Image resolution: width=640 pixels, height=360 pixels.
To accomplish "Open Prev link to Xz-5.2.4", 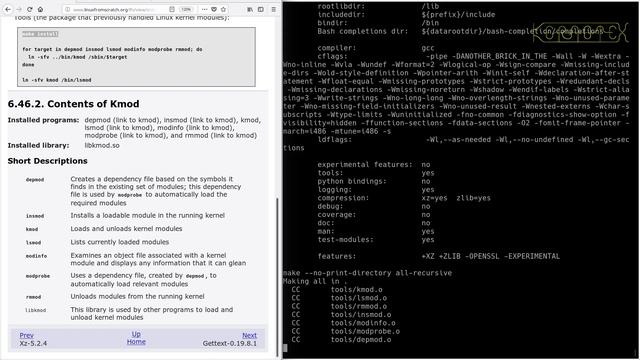I will tap(27, 335).
